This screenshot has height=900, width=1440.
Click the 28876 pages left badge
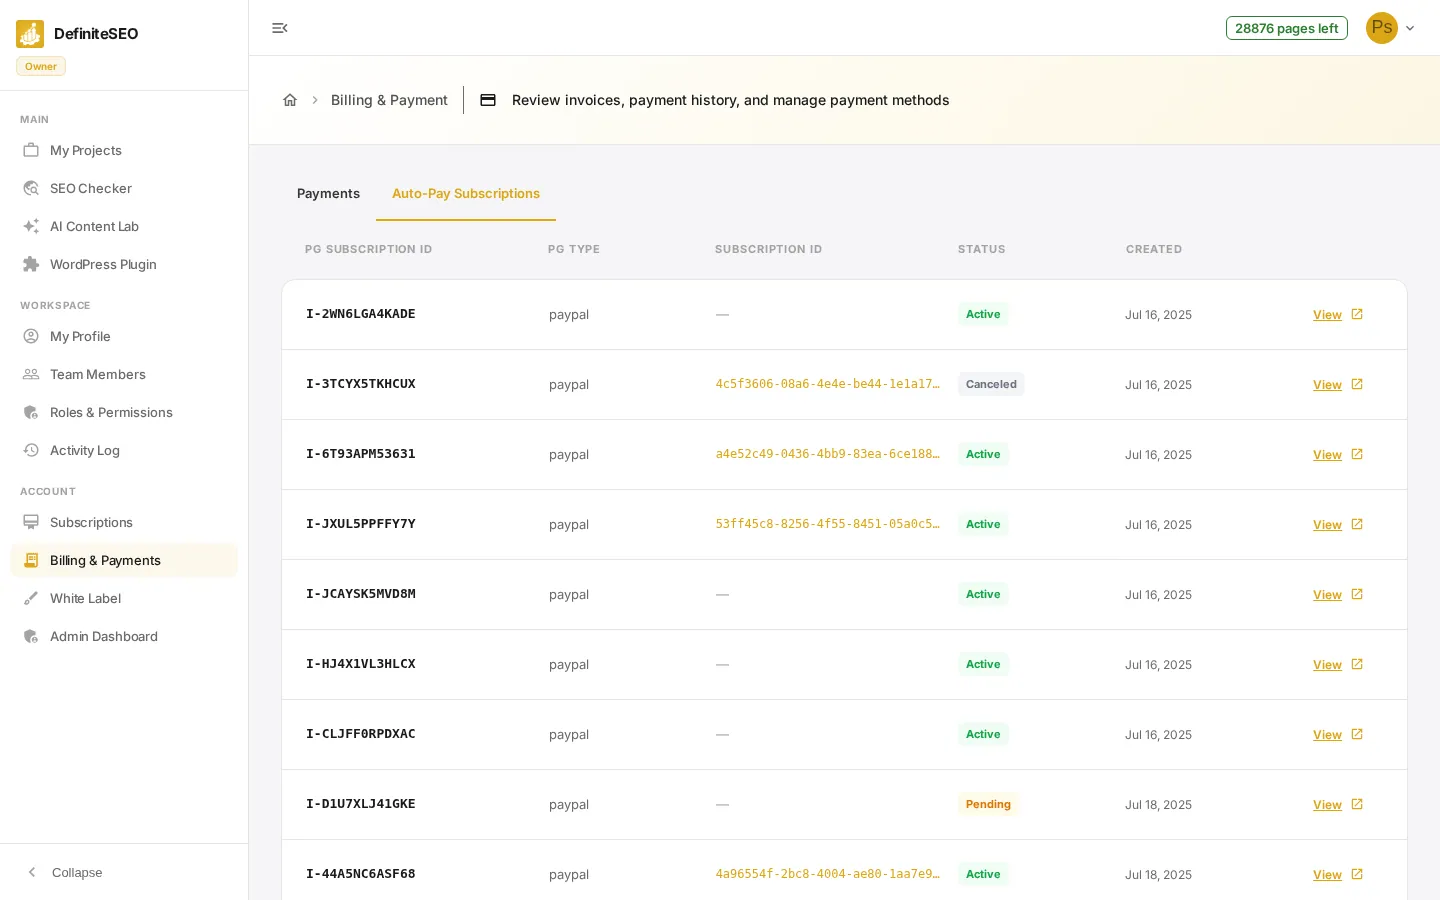point(1286,28)
